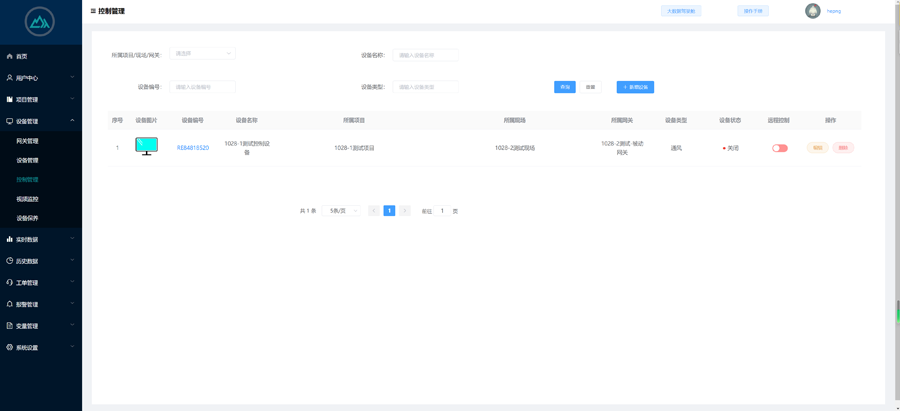Click the home icon next to 首页
900x411 pixels.
pyautogui.click(x=10, y=56)
